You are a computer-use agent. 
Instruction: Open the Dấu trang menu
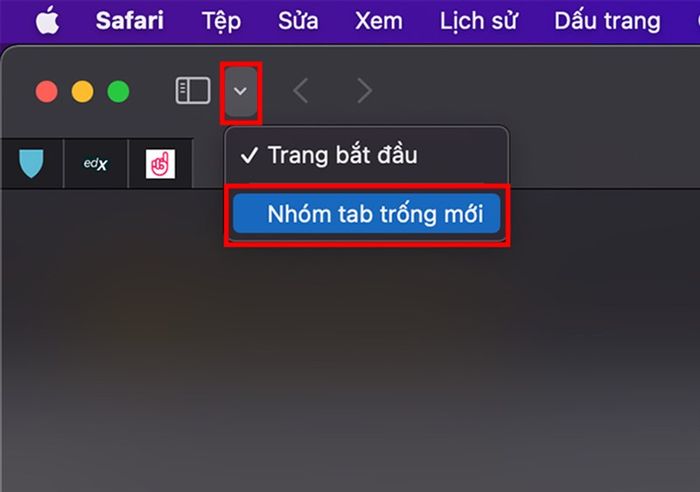click(x=607, y=21)
